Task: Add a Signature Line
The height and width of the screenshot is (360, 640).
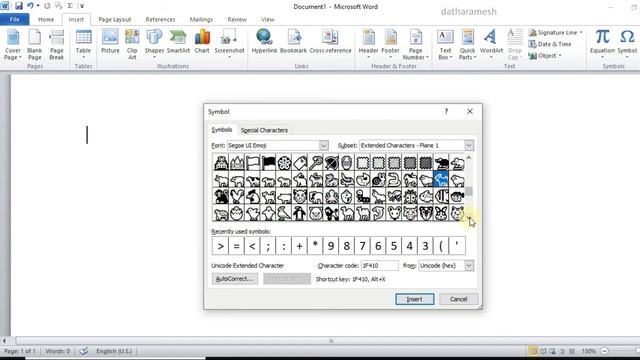Action: tap(556, 32)
